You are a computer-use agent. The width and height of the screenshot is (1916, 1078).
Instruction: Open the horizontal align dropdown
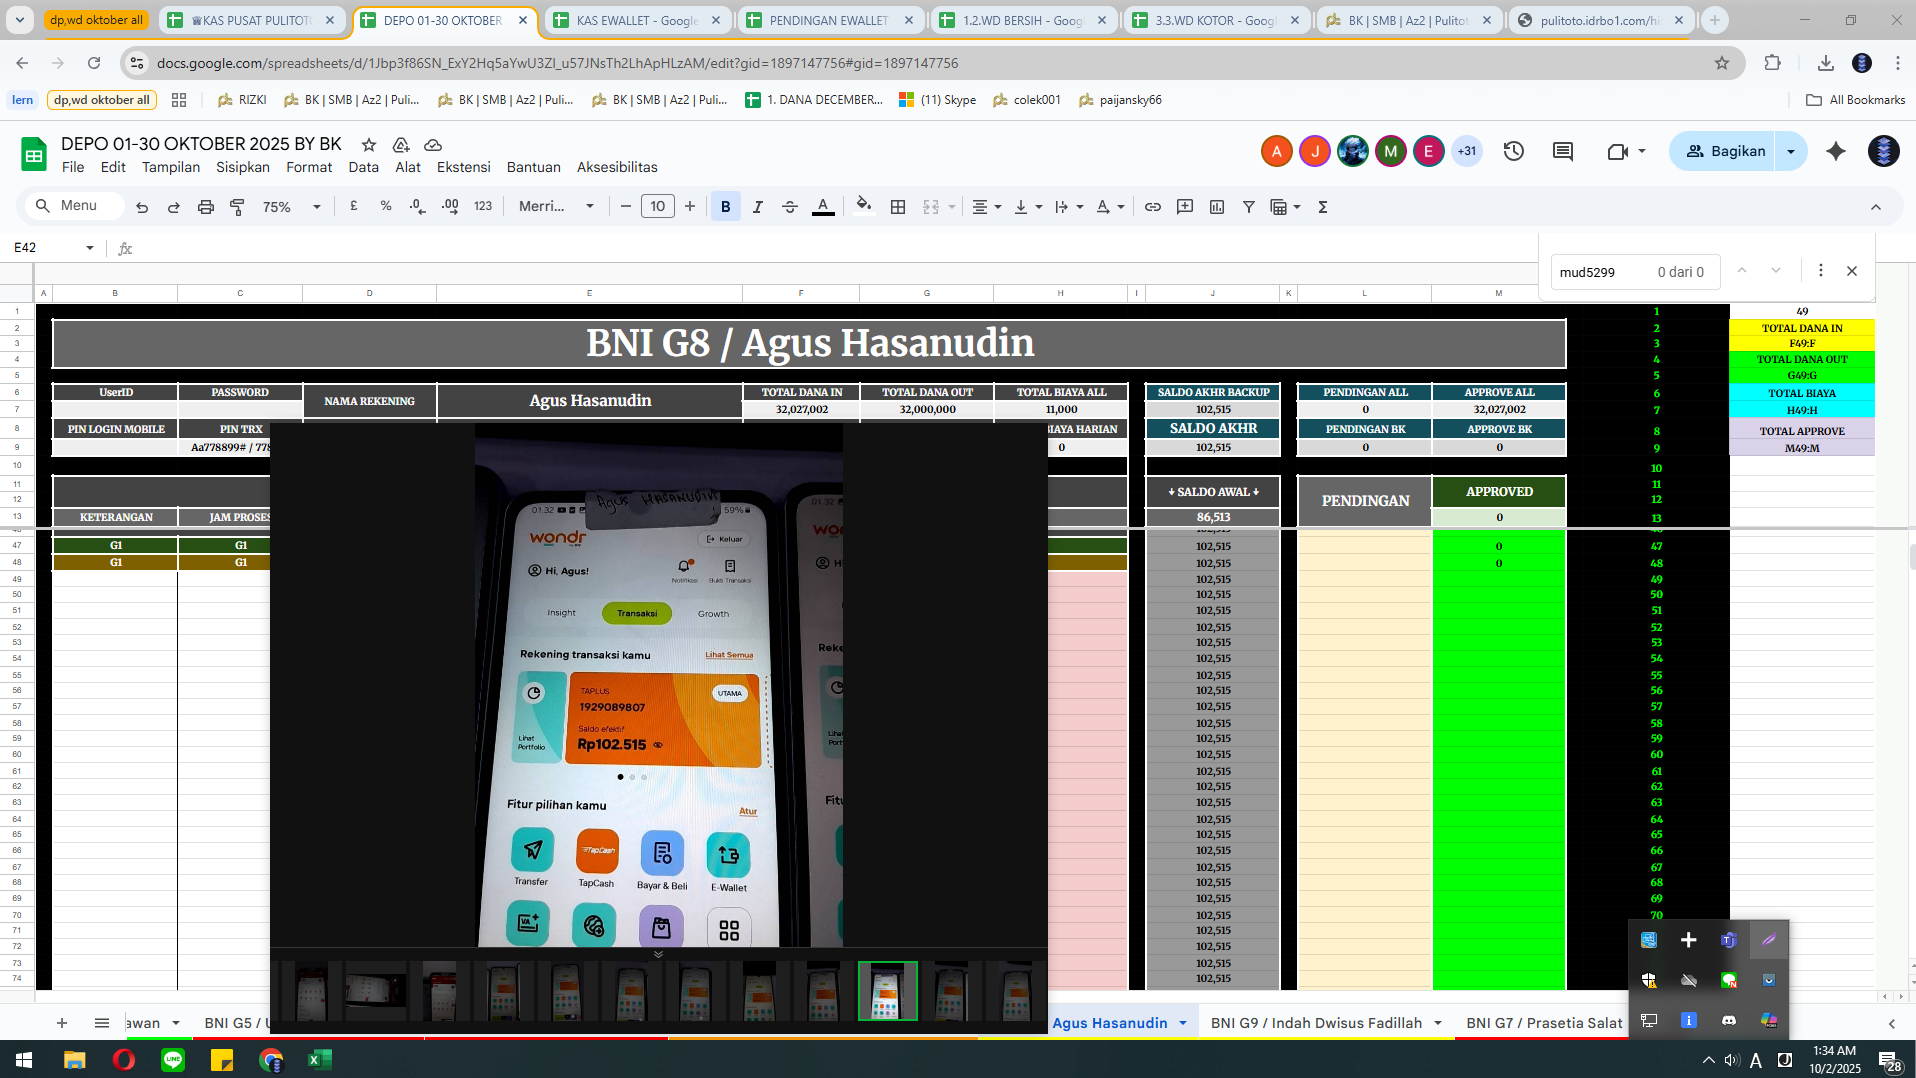pos(987,207)
